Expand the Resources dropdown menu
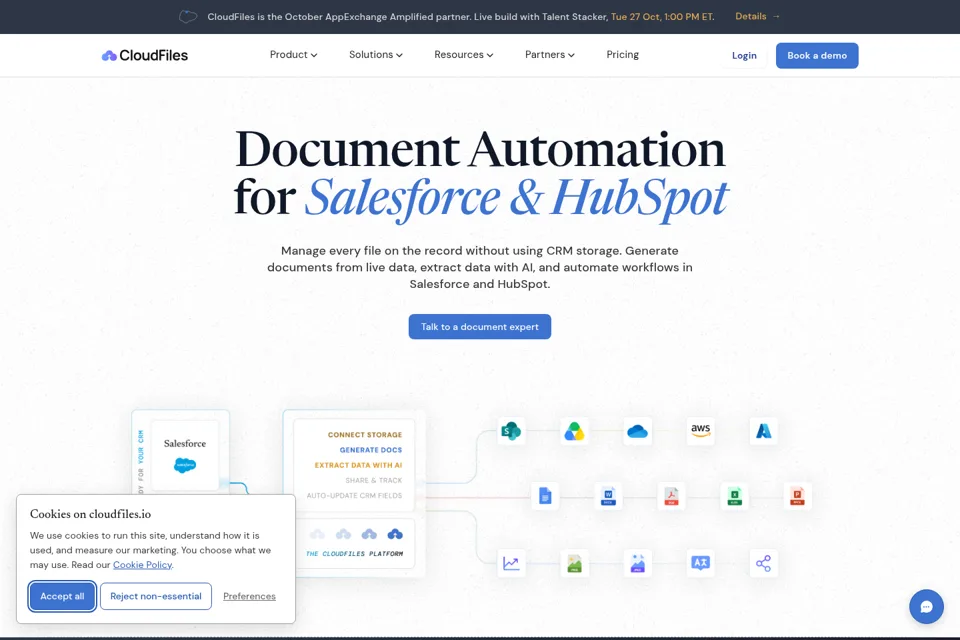This screenshot has width=960, height=640. coord(463,55)
